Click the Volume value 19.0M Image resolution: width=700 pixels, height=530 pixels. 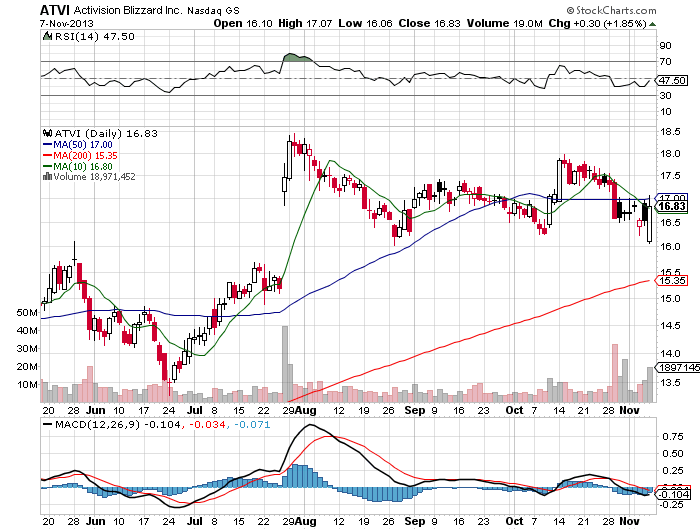click(528, 23)
